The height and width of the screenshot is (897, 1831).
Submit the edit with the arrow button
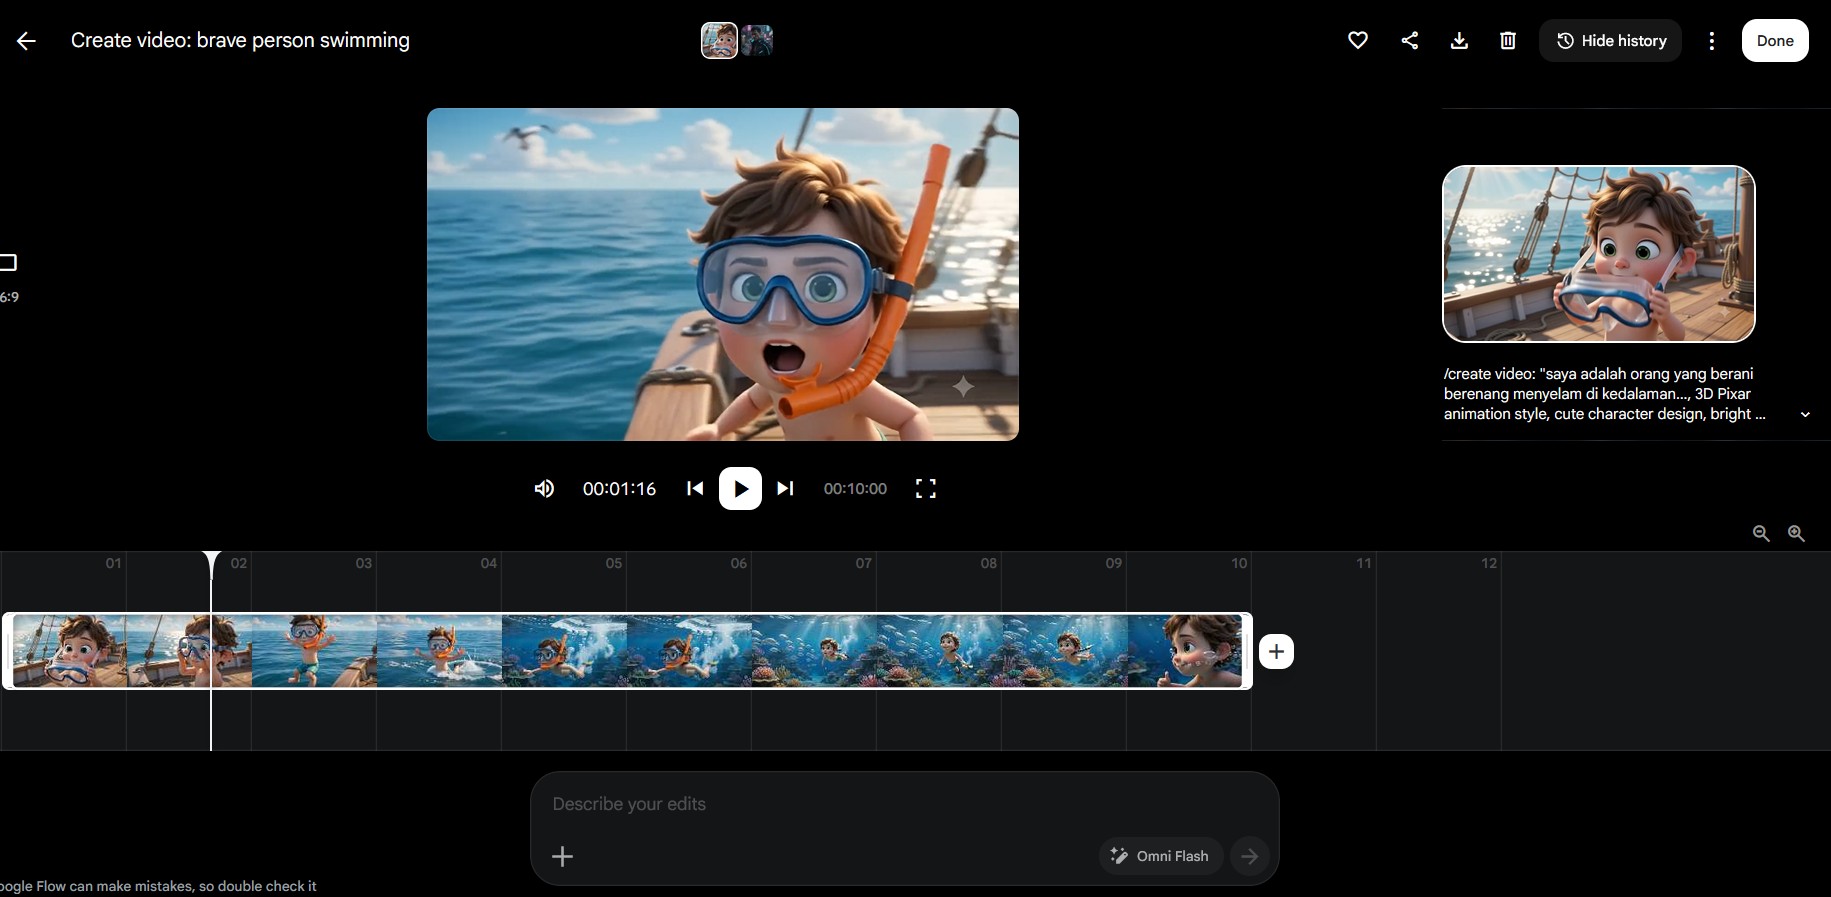1249,856
